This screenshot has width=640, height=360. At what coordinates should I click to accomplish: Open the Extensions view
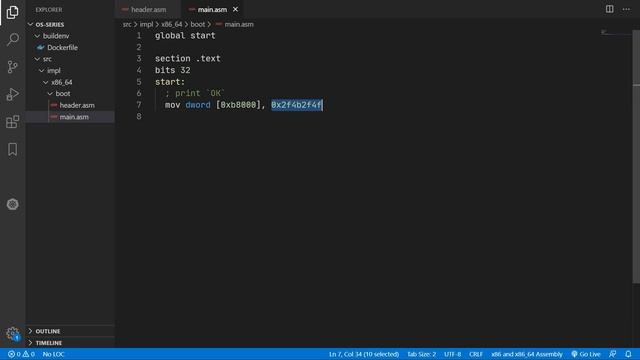12,122
